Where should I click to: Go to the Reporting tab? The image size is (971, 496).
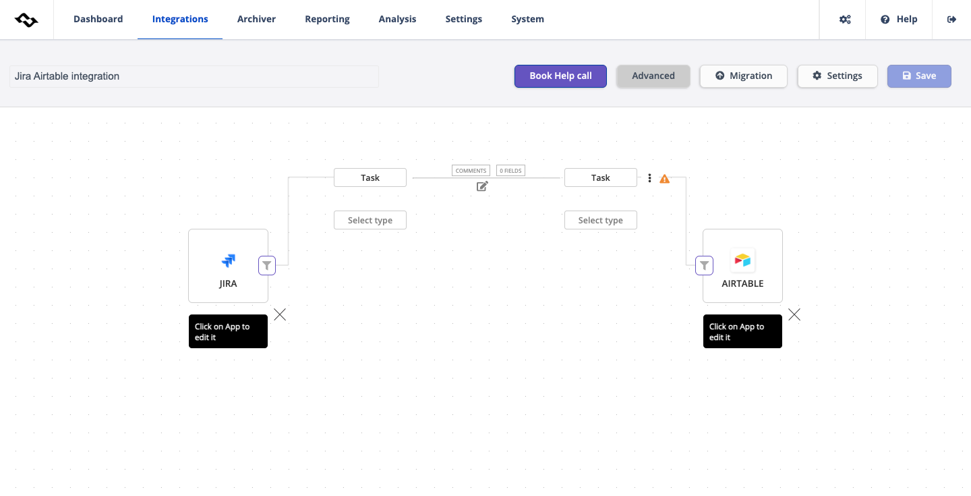click(x=327, y=19)
